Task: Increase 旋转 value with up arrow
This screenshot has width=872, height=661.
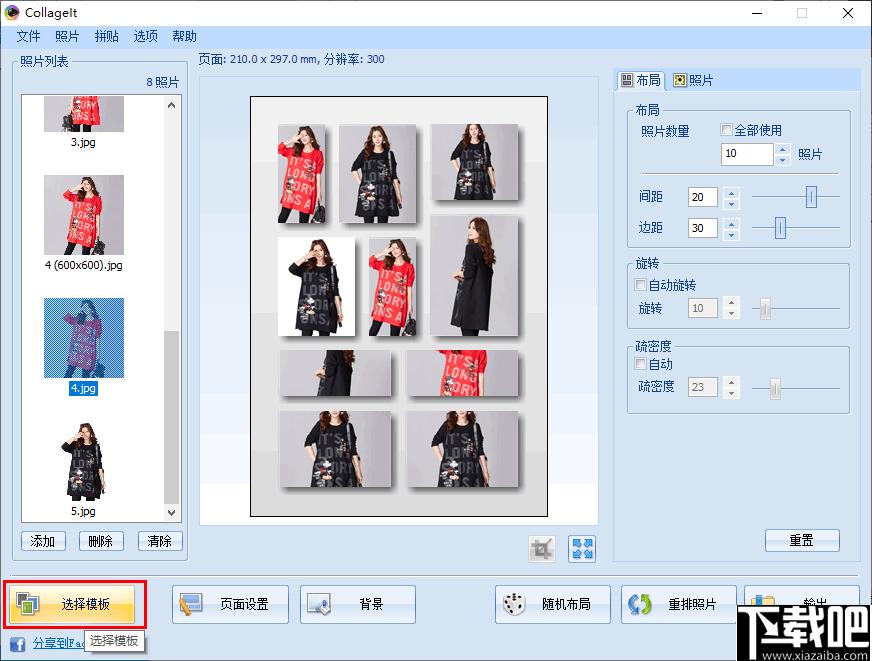Action: tap(732, 304)
